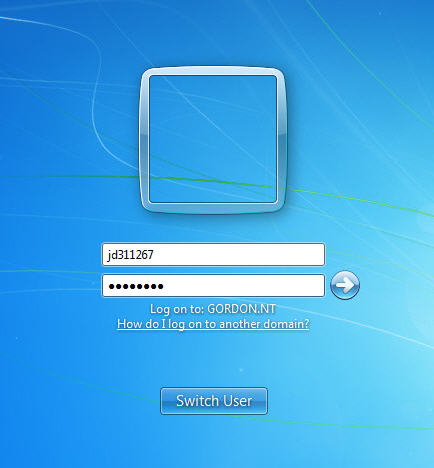Click the 'Log on to: GORDON.NT' text
This screenshot has width=434, height=468.
(x=213, y=309)
